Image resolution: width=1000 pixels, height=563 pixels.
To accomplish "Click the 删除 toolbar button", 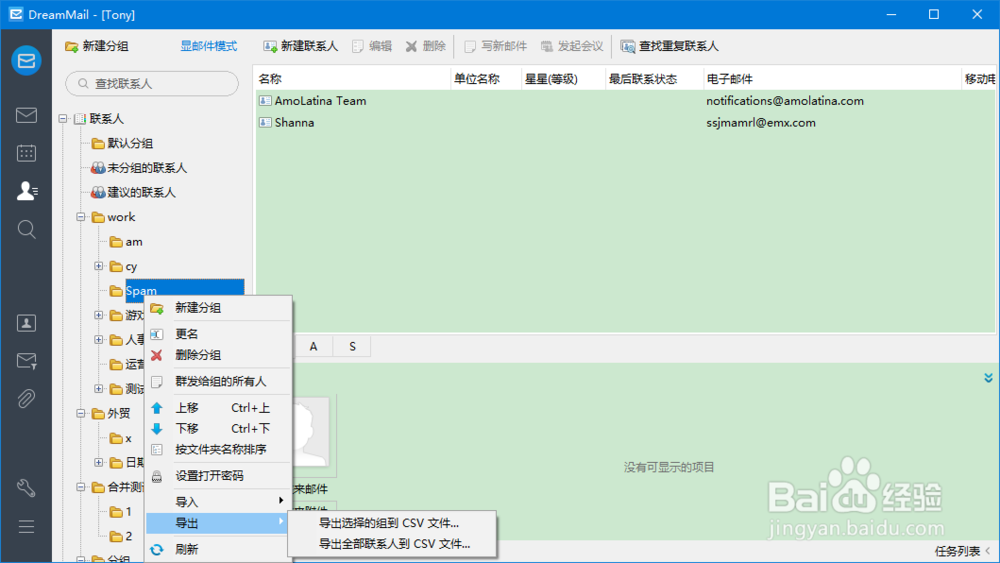I will tap(425, 46).
